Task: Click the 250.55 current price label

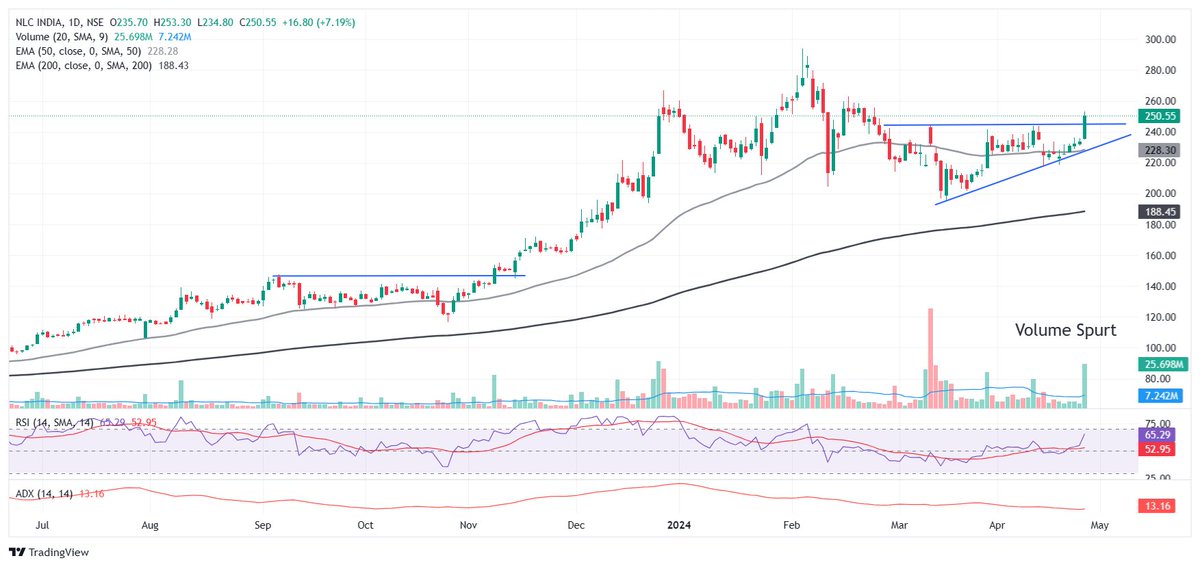Action: click(1159, 116)
